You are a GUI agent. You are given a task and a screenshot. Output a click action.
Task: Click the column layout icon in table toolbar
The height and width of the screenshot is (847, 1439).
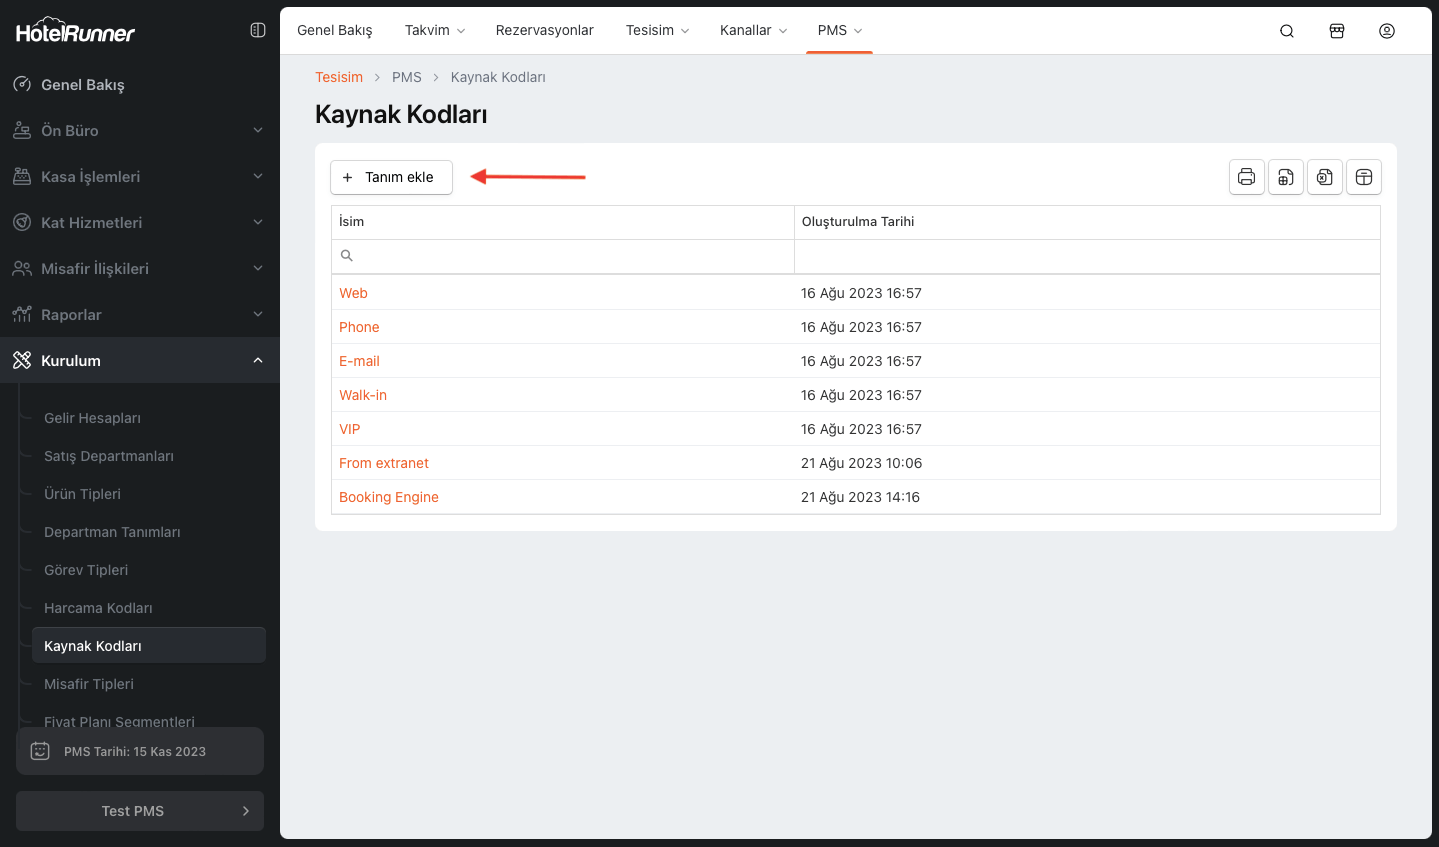1363,177
